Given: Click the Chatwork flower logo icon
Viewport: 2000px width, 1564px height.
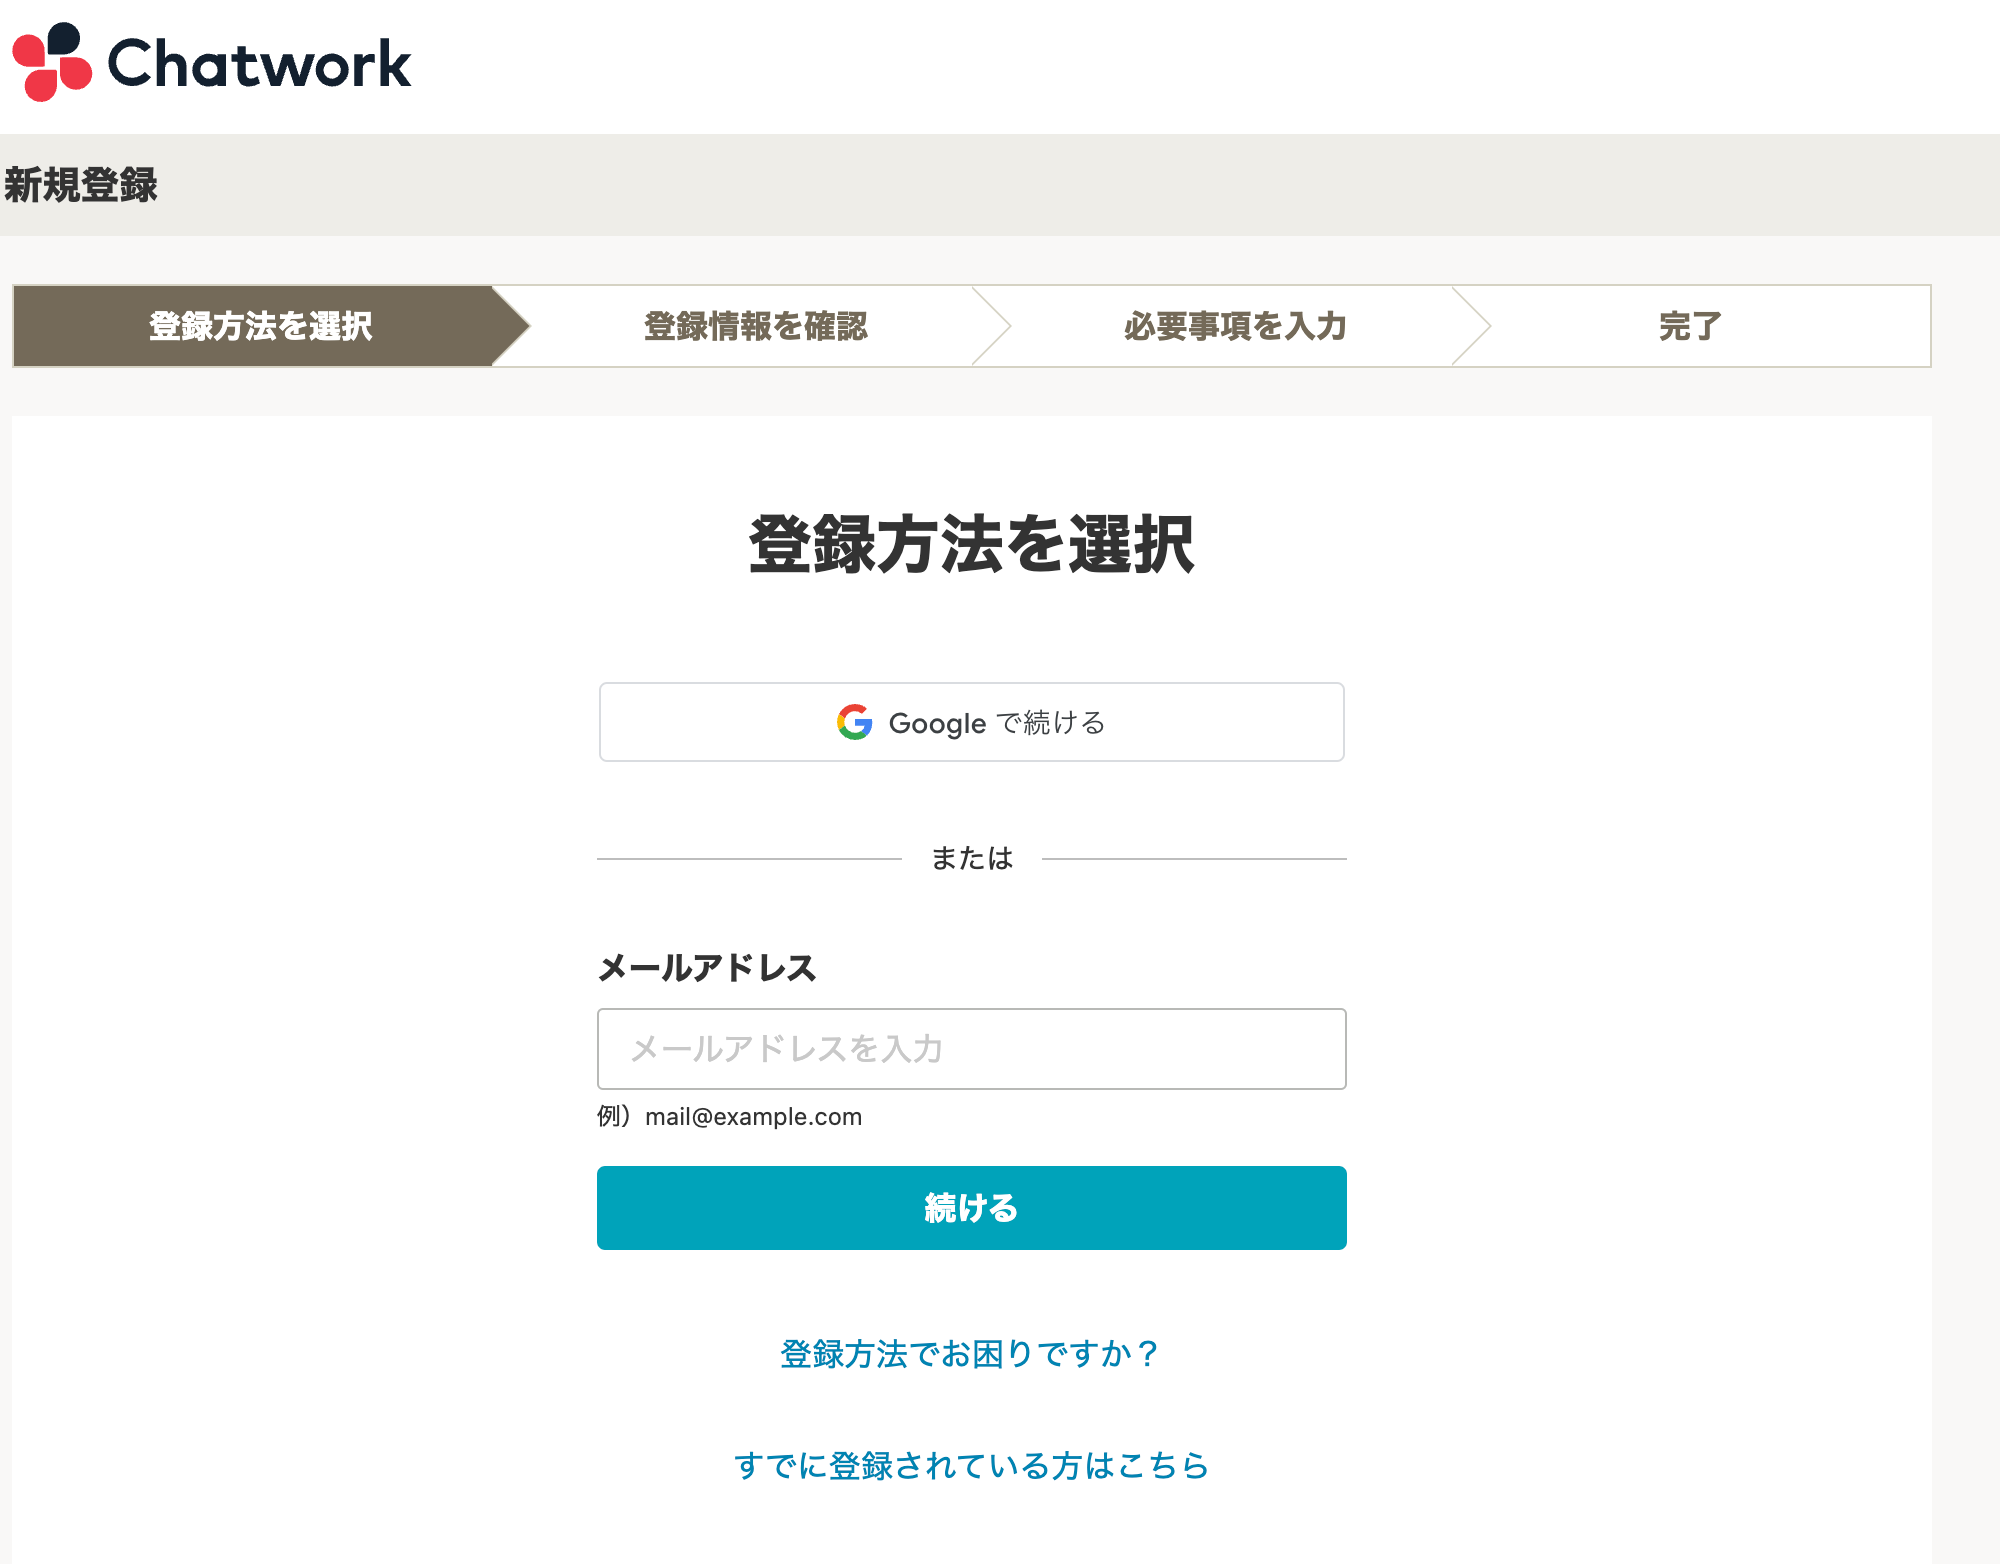Looking at the screenshot, I should coord(52,62).
